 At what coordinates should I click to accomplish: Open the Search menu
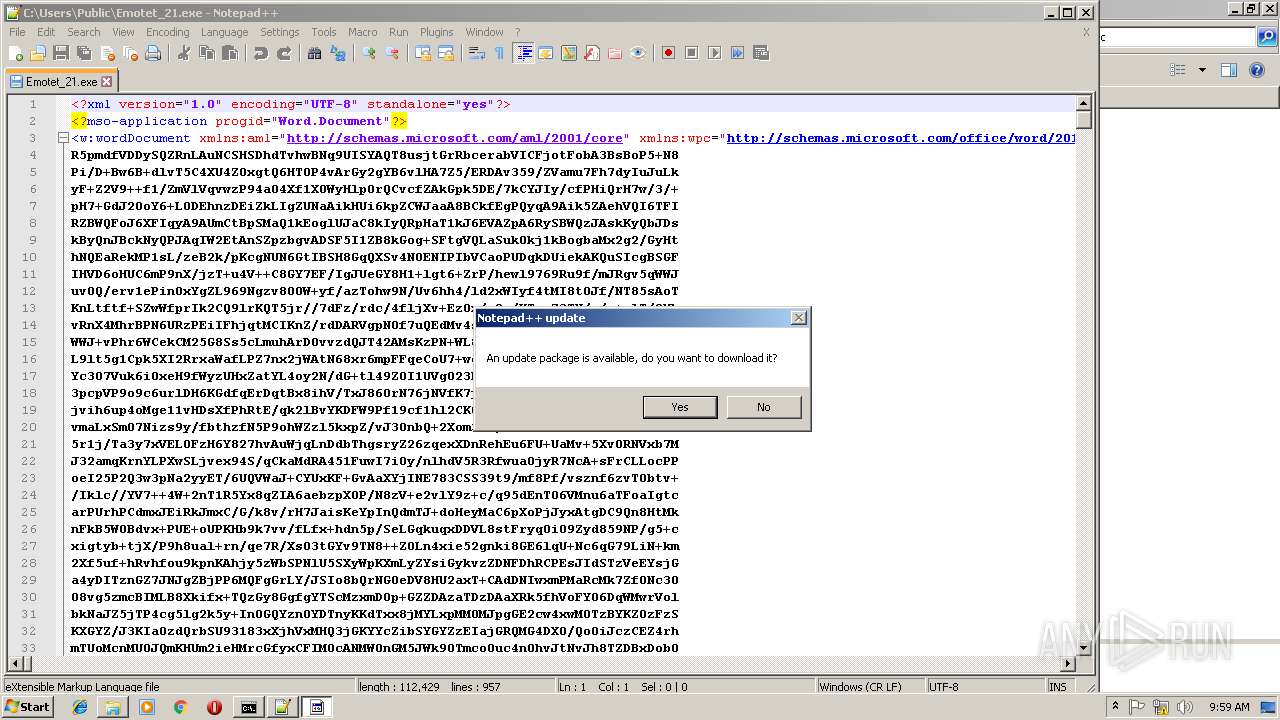tap(84, 32)
